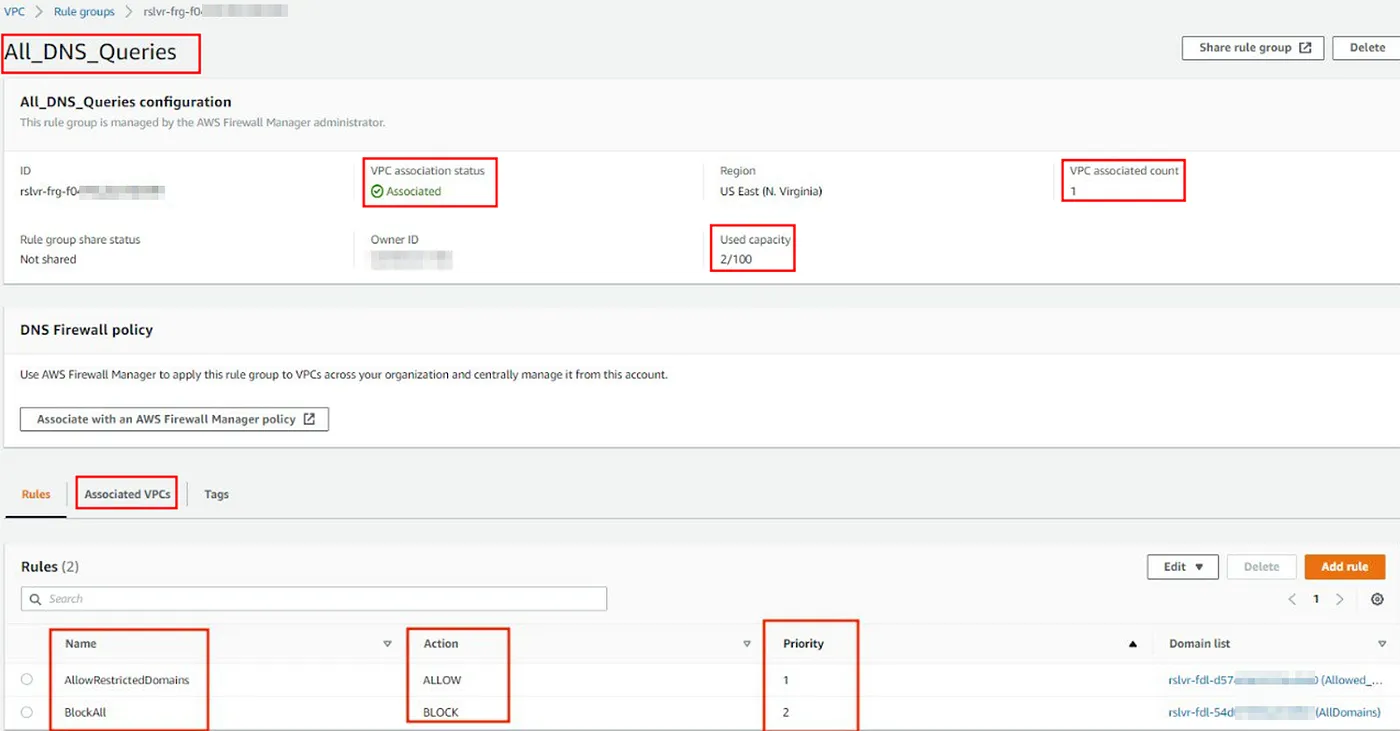Open the Tags tab
The height and width of the screenshot is (731, 1400).
click(x=216, y=494)
